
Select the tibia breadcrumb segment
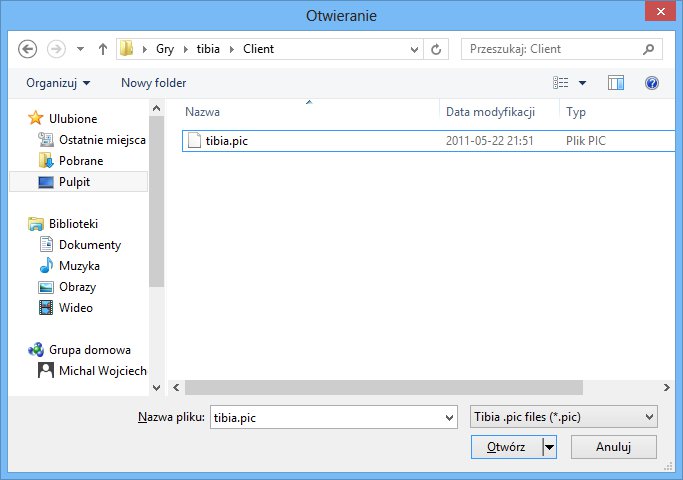click(208, 49)
